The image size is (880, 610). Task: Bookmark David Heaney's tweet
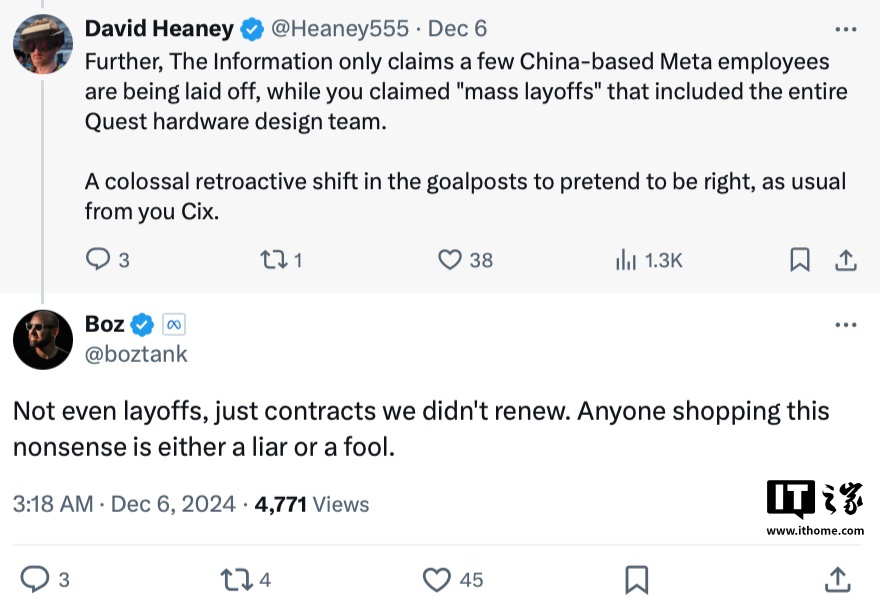coord(800,260)
